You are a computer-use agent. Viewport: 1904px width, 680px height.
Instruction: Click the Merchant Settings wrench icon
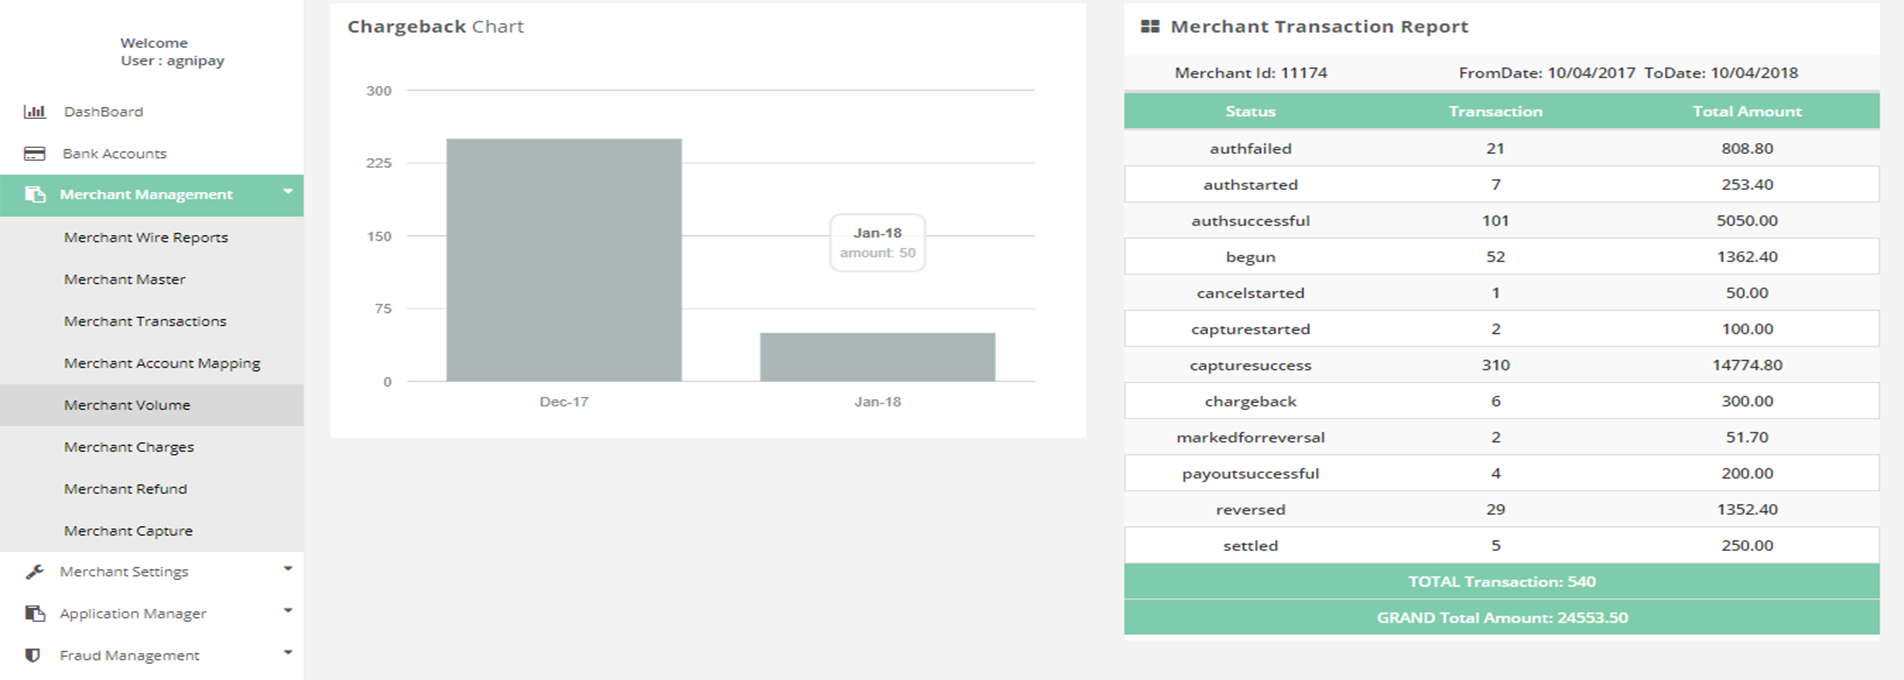point(35,572)
